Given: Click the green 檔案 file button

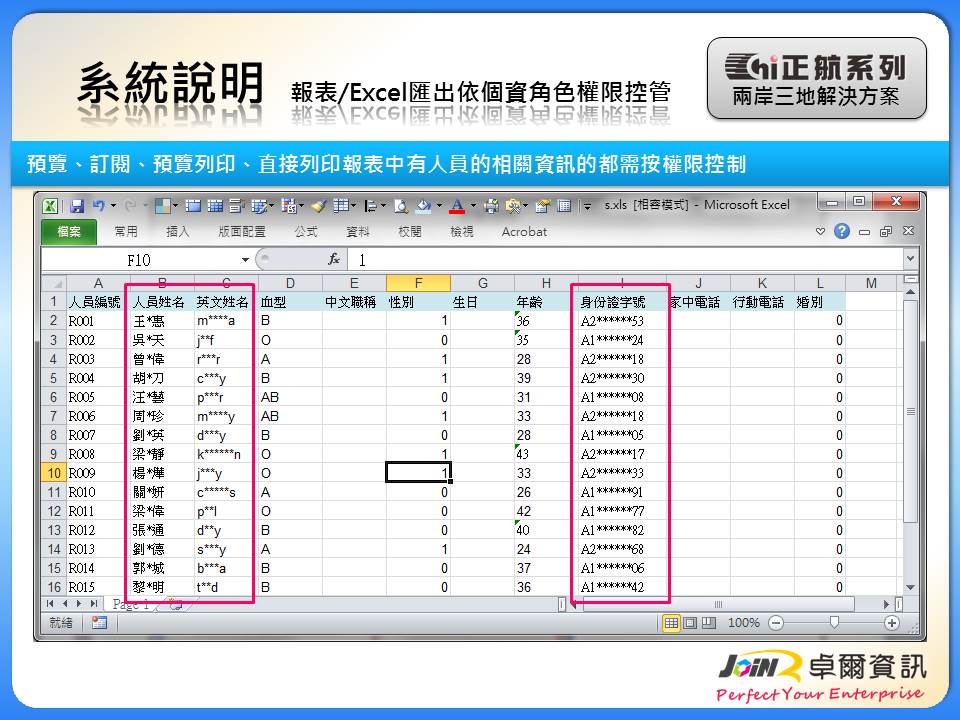Looking at the screenshot, I should tap(69, 232).
